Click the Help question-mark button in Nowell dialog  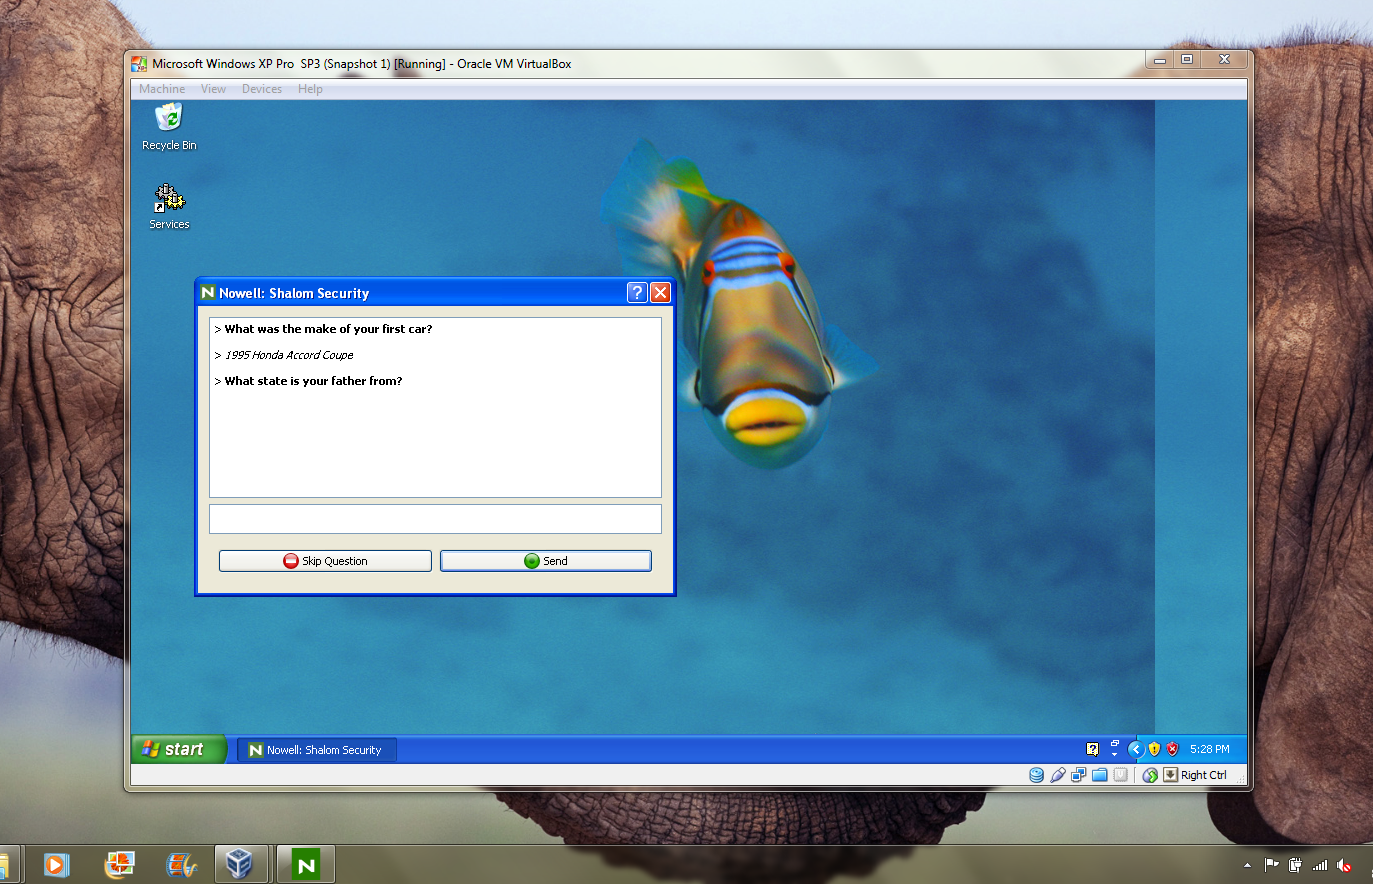(x=637, y=292)
